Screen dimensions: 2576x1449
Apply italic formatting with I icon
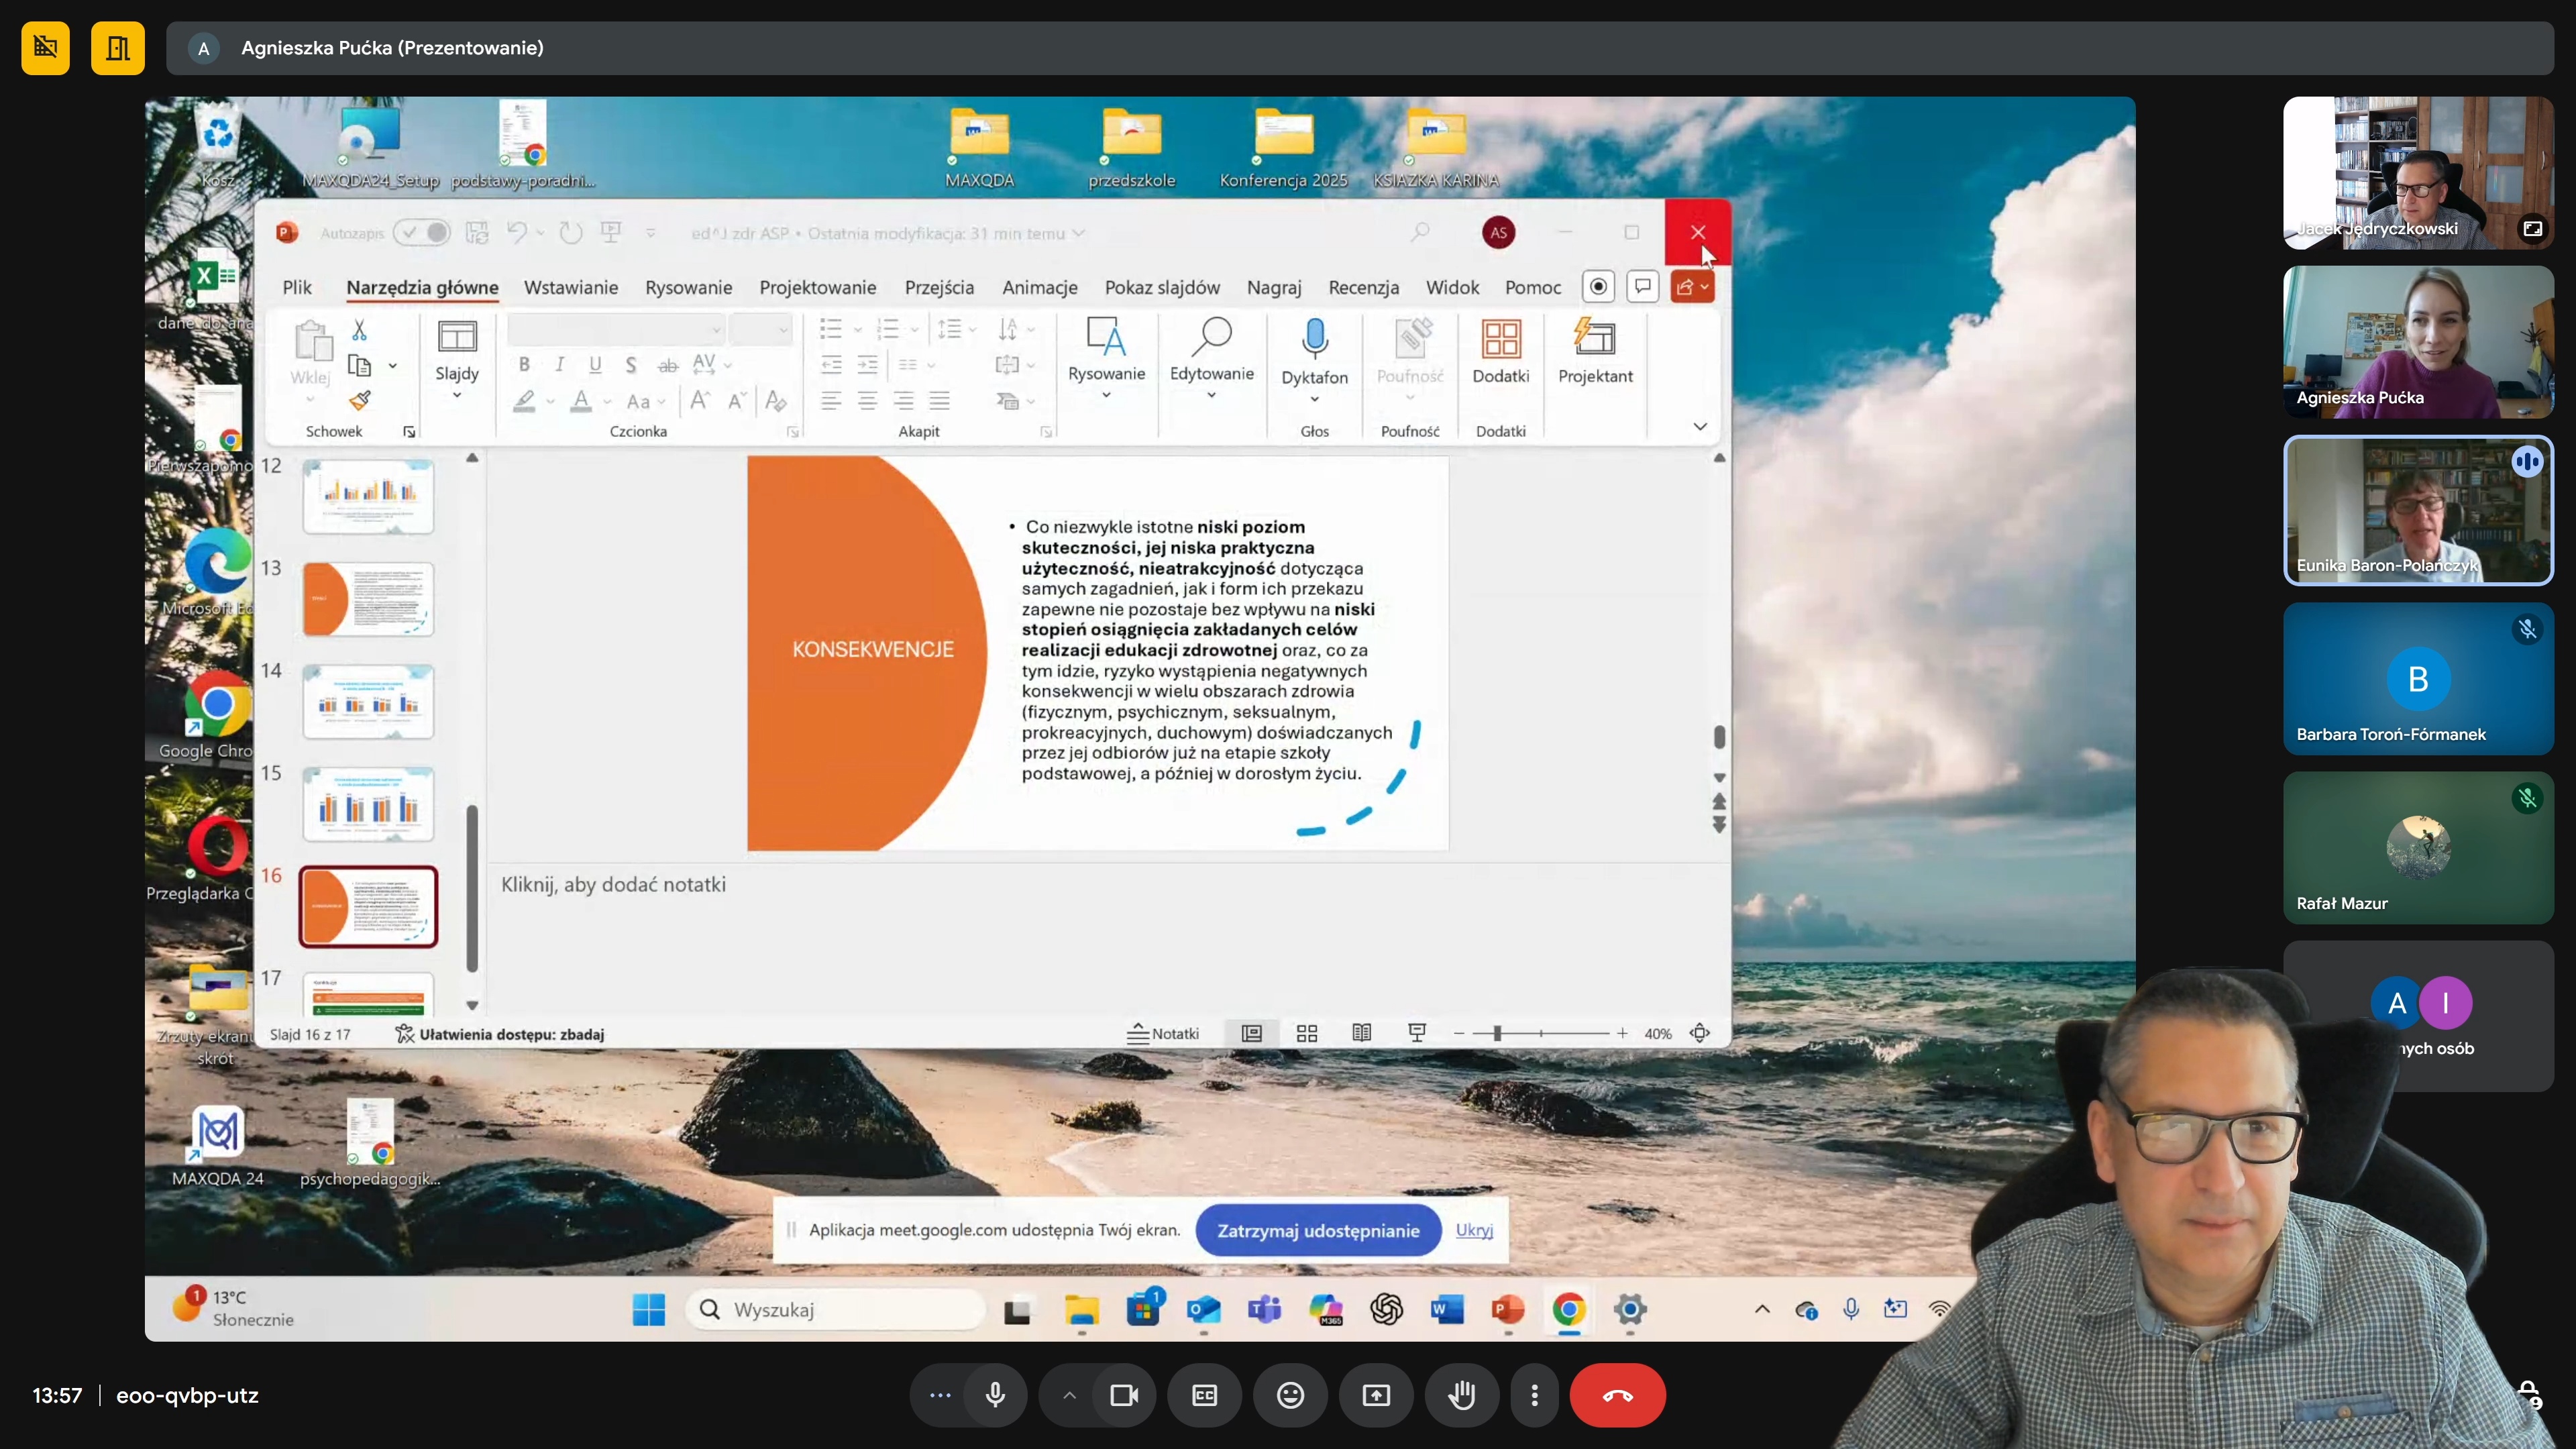coord(559,365)
